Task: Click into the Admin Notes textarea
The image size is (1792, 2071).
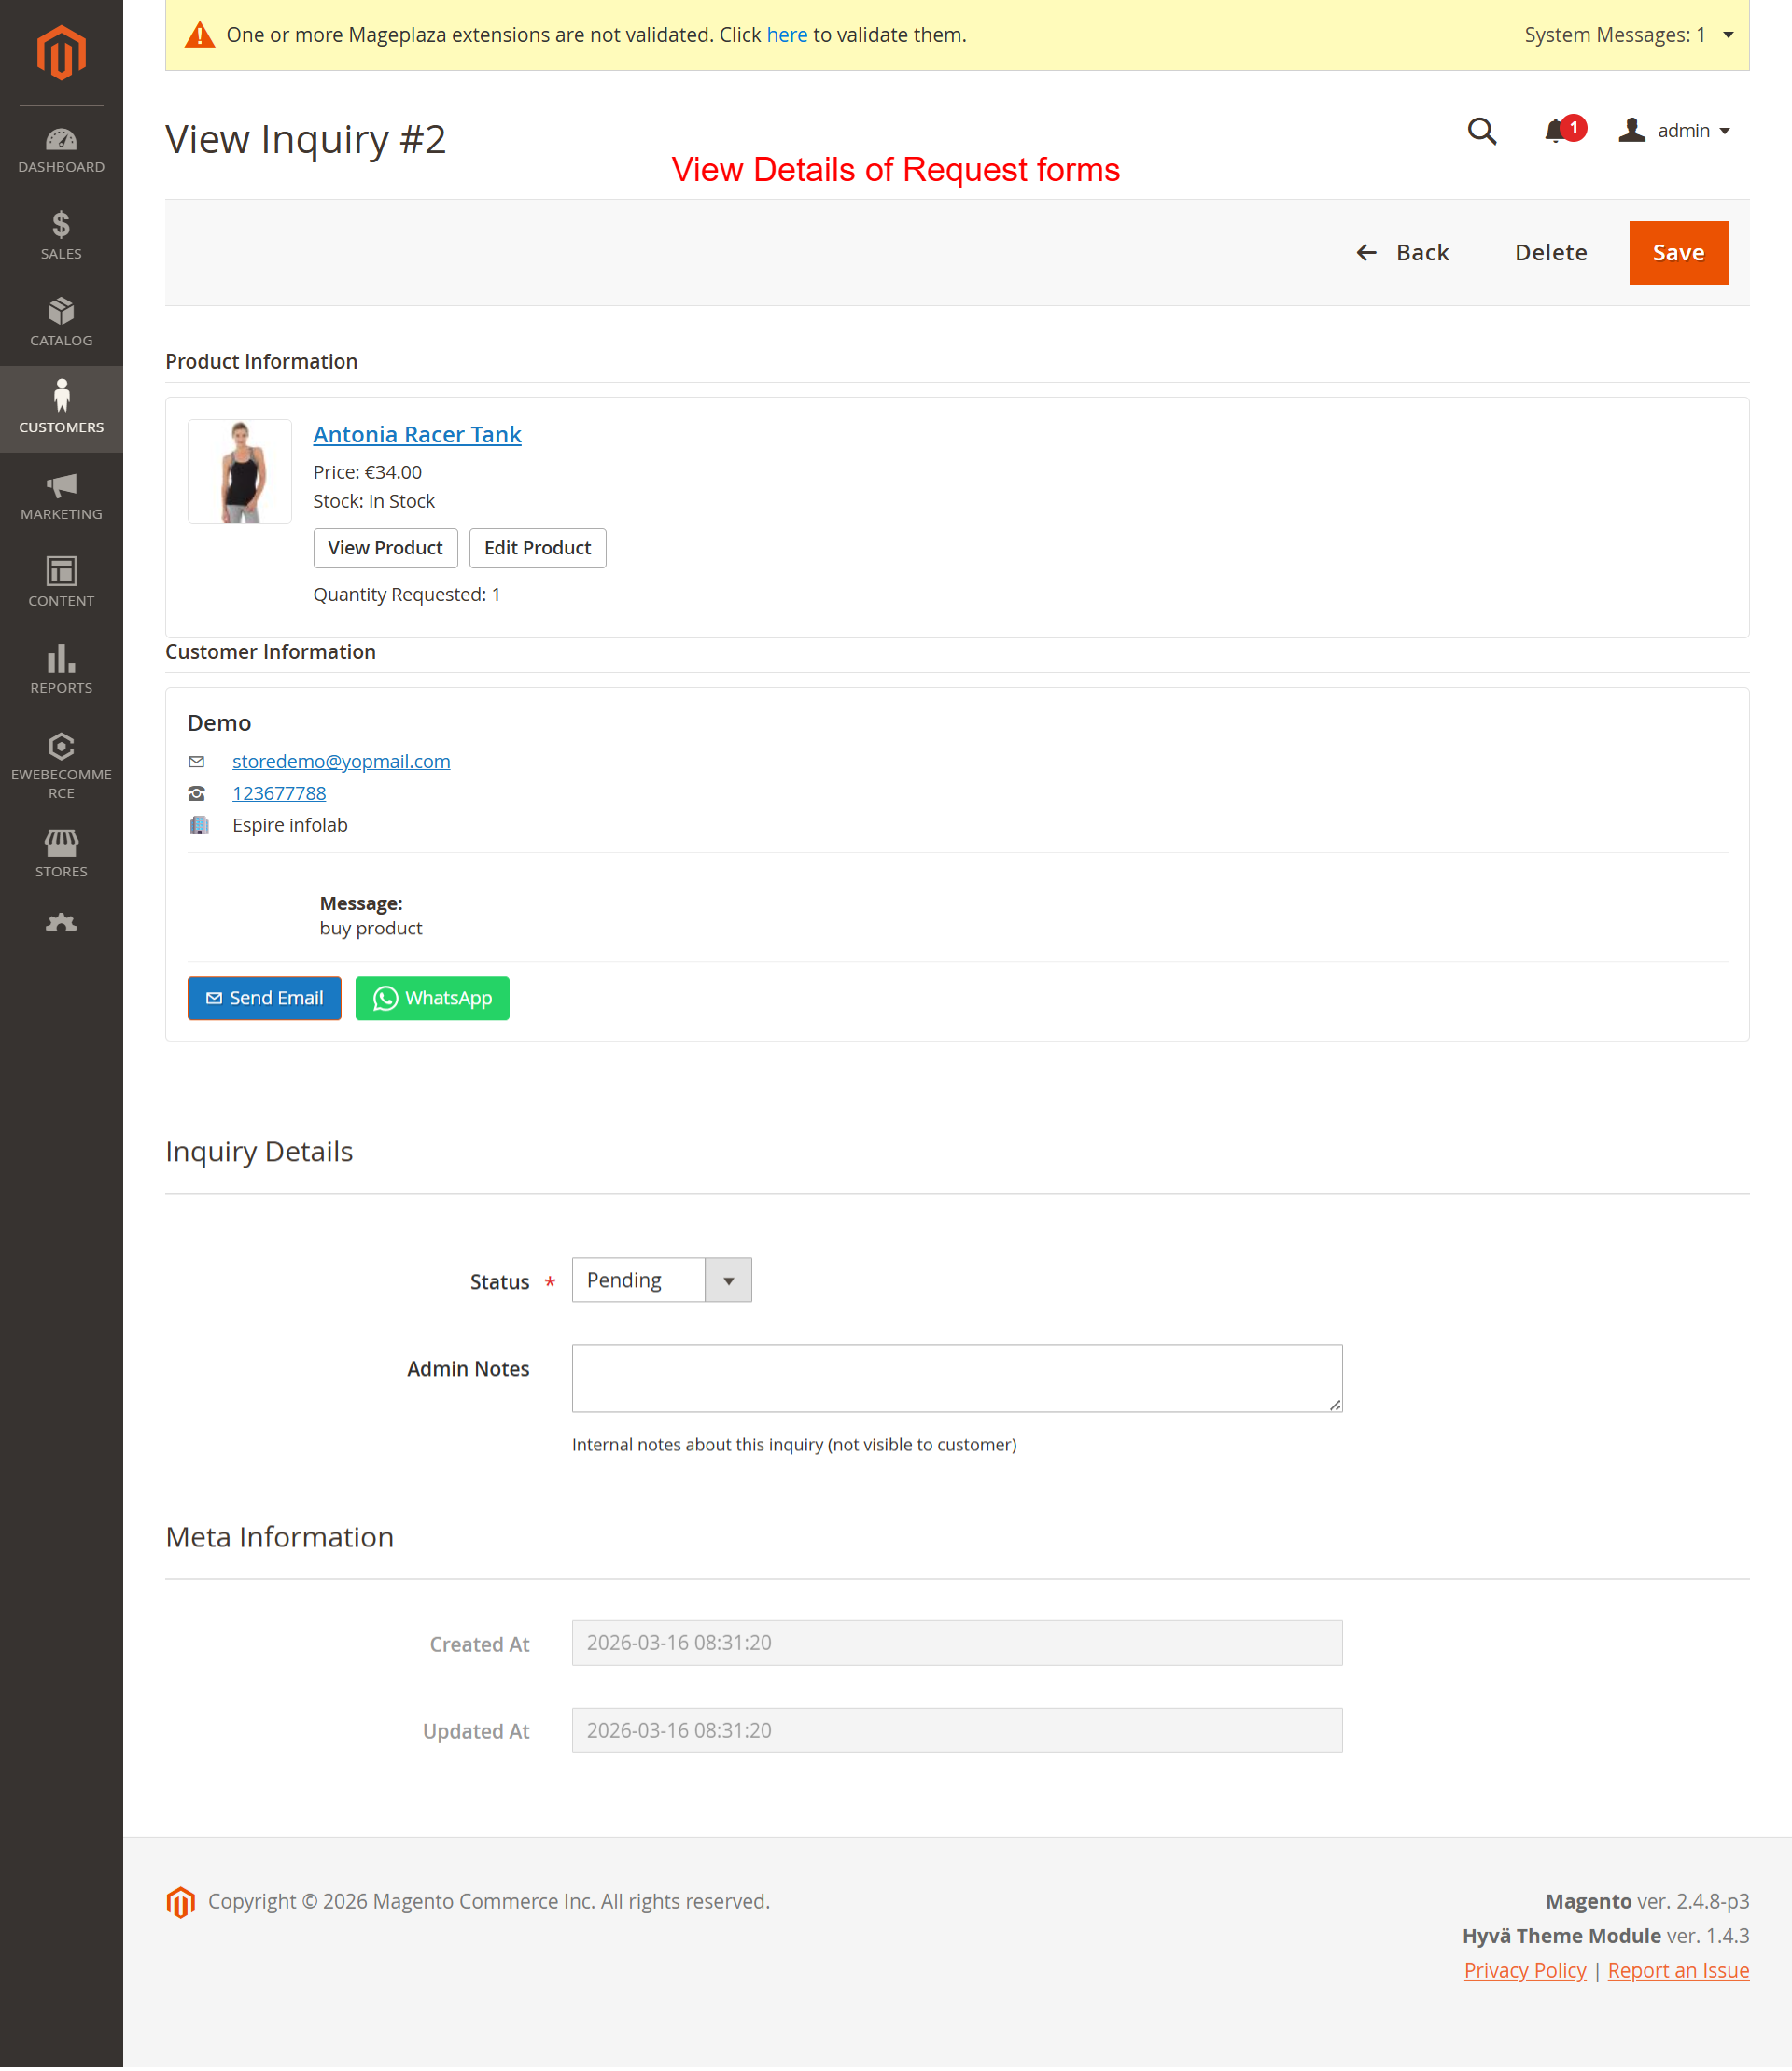Action: 956,1378
